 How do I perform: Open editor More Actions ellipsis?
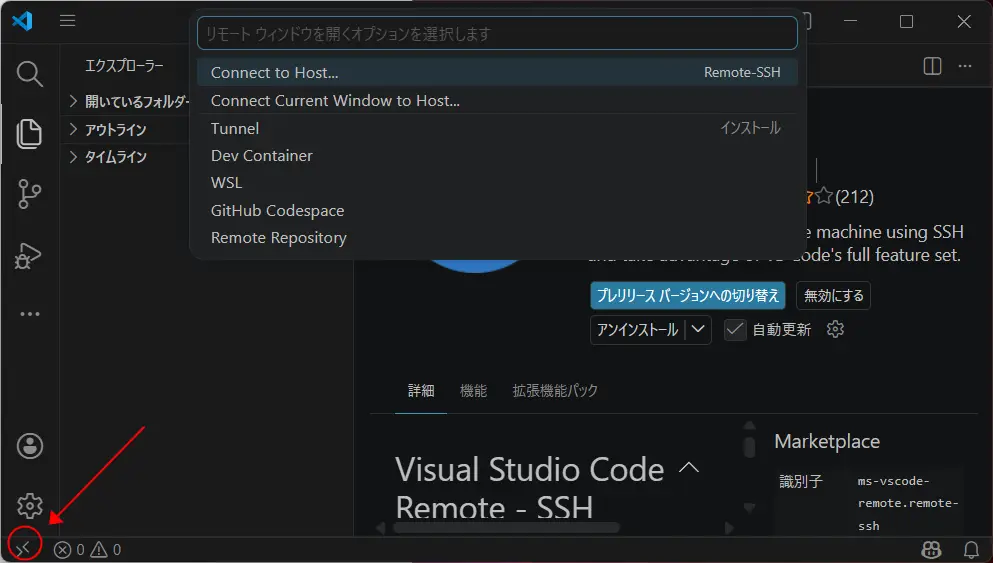click(965, 66)
